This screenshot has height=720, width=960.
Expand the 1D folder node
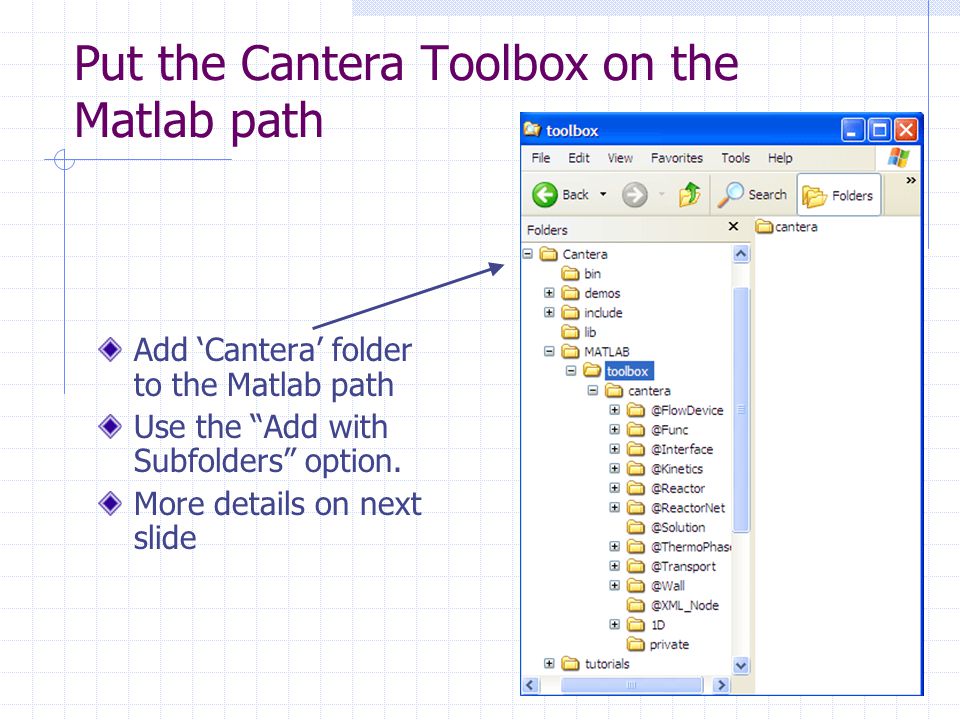[x=614, y=624]
